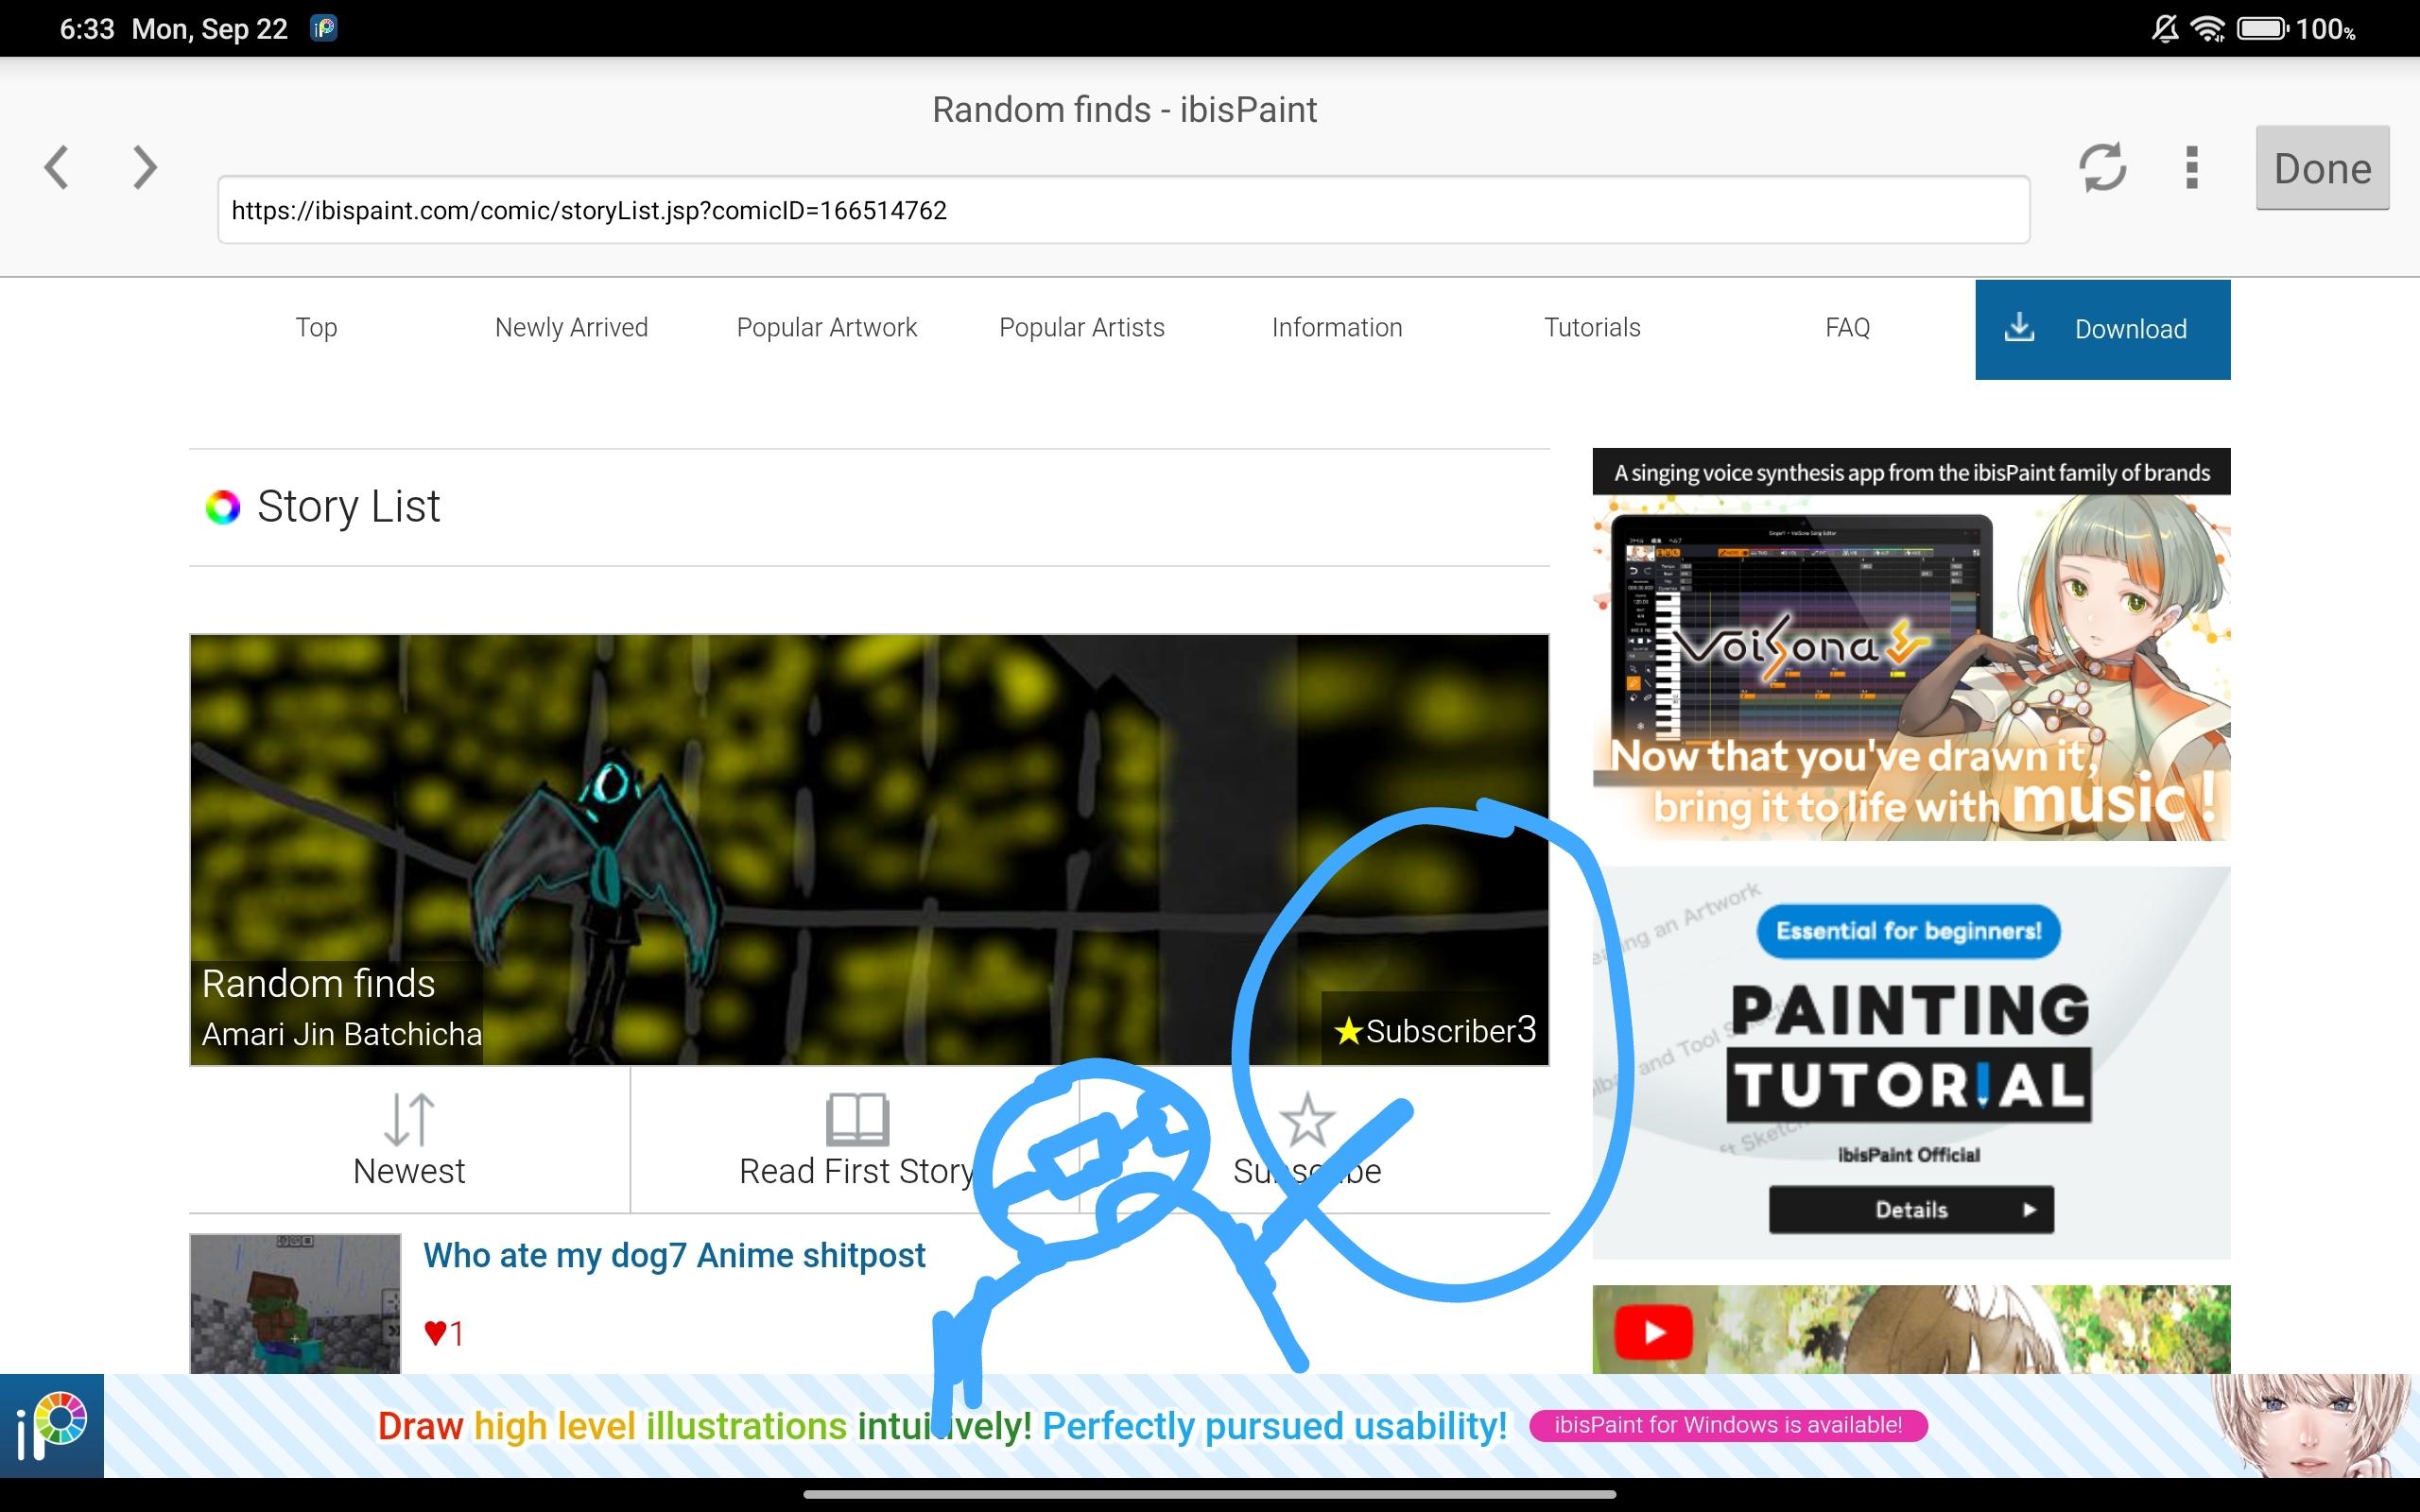Open the Popular Artwork tab
This screenshot has width=2420, height=1512.
[826, 328]
